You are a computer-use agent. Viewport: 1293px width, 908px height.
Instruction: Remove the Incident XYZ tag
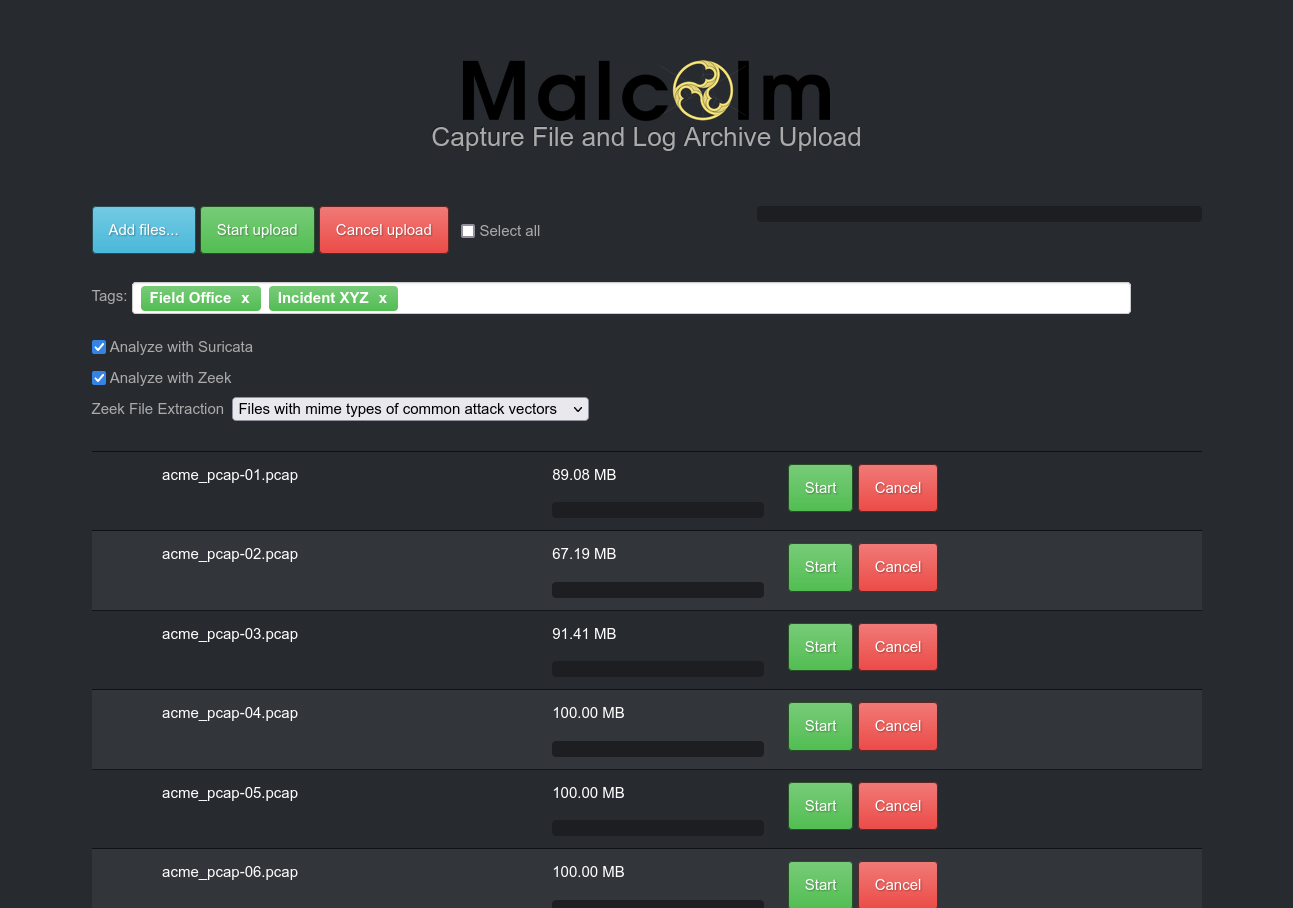coord(382,298)
